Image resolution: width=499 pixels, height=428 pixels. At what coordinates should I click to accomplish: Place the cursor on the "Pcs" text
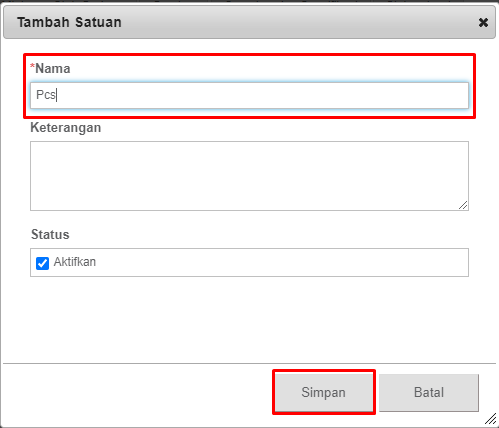(46, 95)
